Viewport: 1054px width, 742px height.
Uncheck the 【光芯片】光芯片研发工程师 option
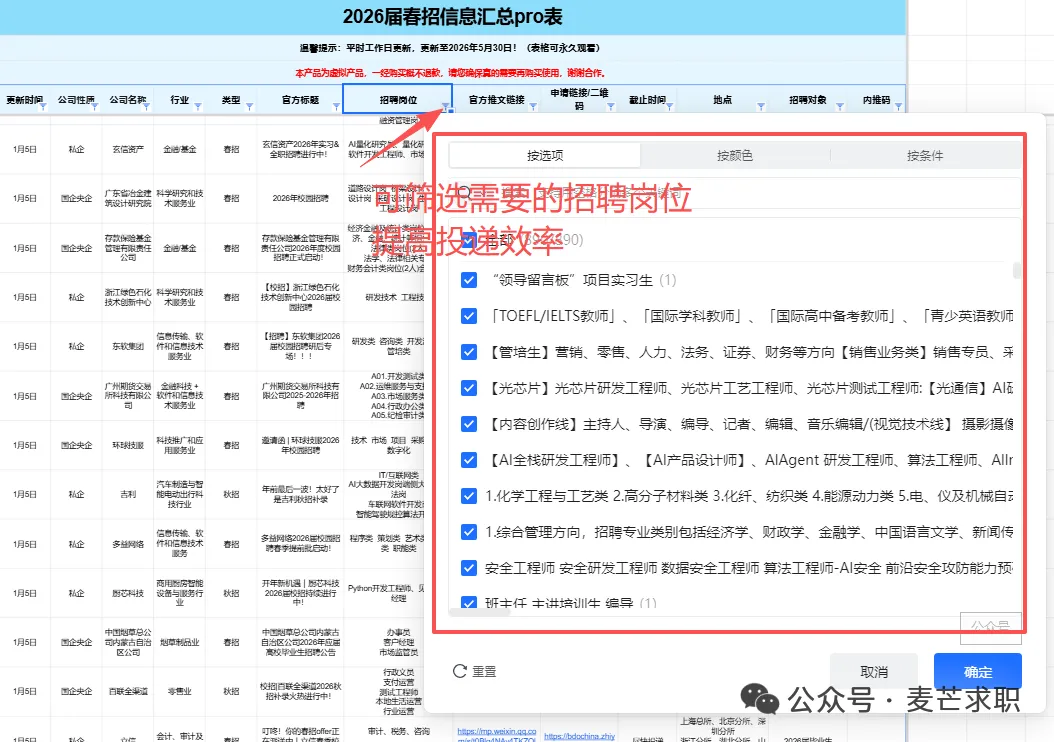pyautogui.click(x=469, y=388)
